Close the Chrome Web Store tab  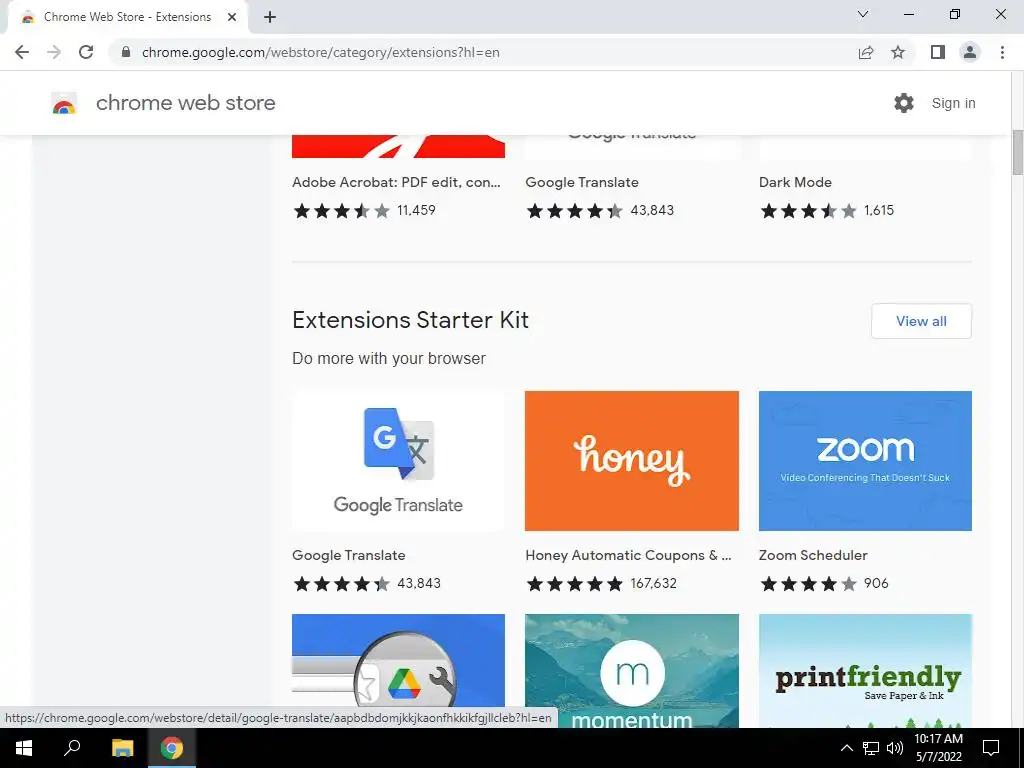point(232,17)
